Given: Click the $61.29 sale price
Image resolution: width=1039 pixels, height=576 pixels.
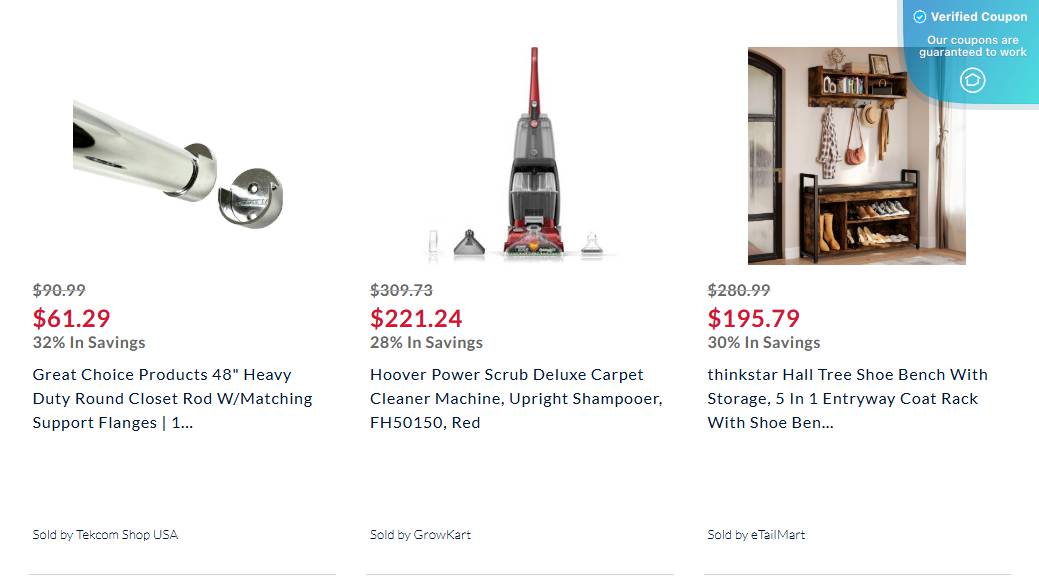Looking at the screenshot, I should (71, 318).
